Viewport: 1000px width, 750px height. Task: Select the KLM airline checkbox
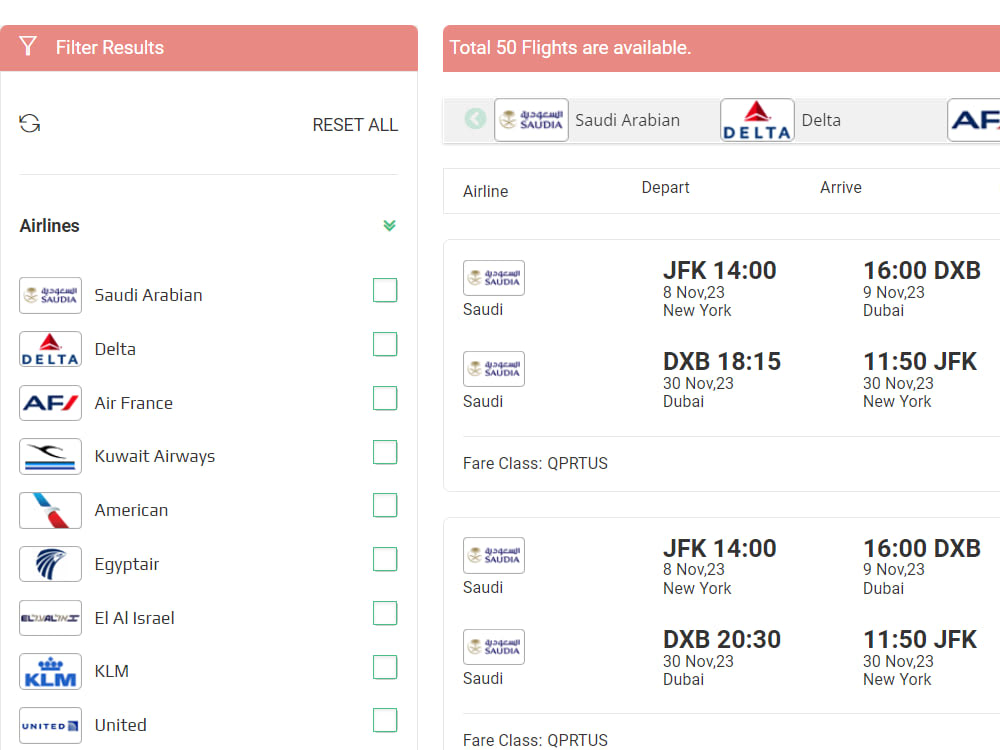[385, 667]
